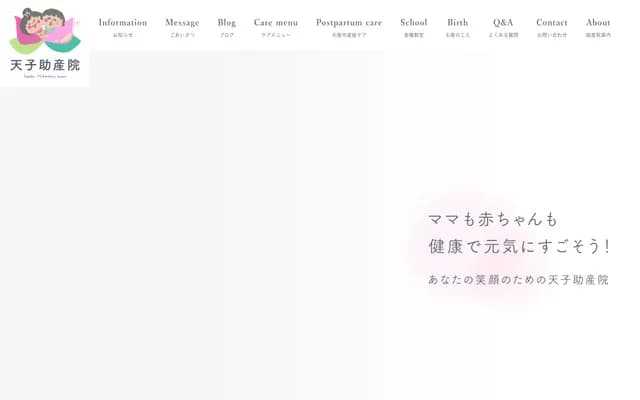Select the Postpartum care menu item
Screen dimensions: 640x400
[349, 22]
